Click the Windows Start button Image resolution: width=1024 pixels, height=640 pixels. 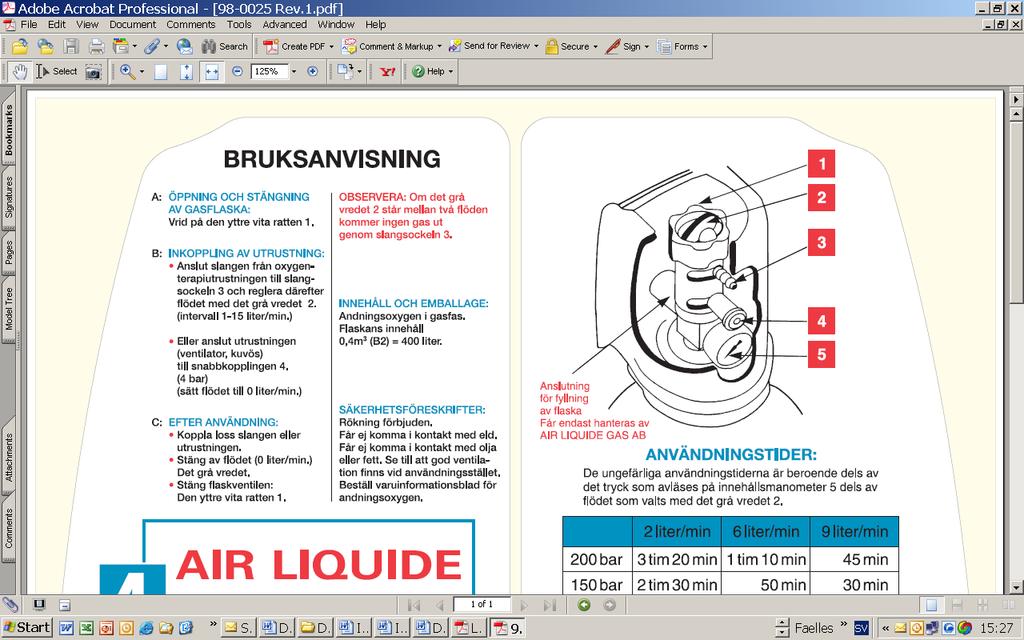coord(26,628)
